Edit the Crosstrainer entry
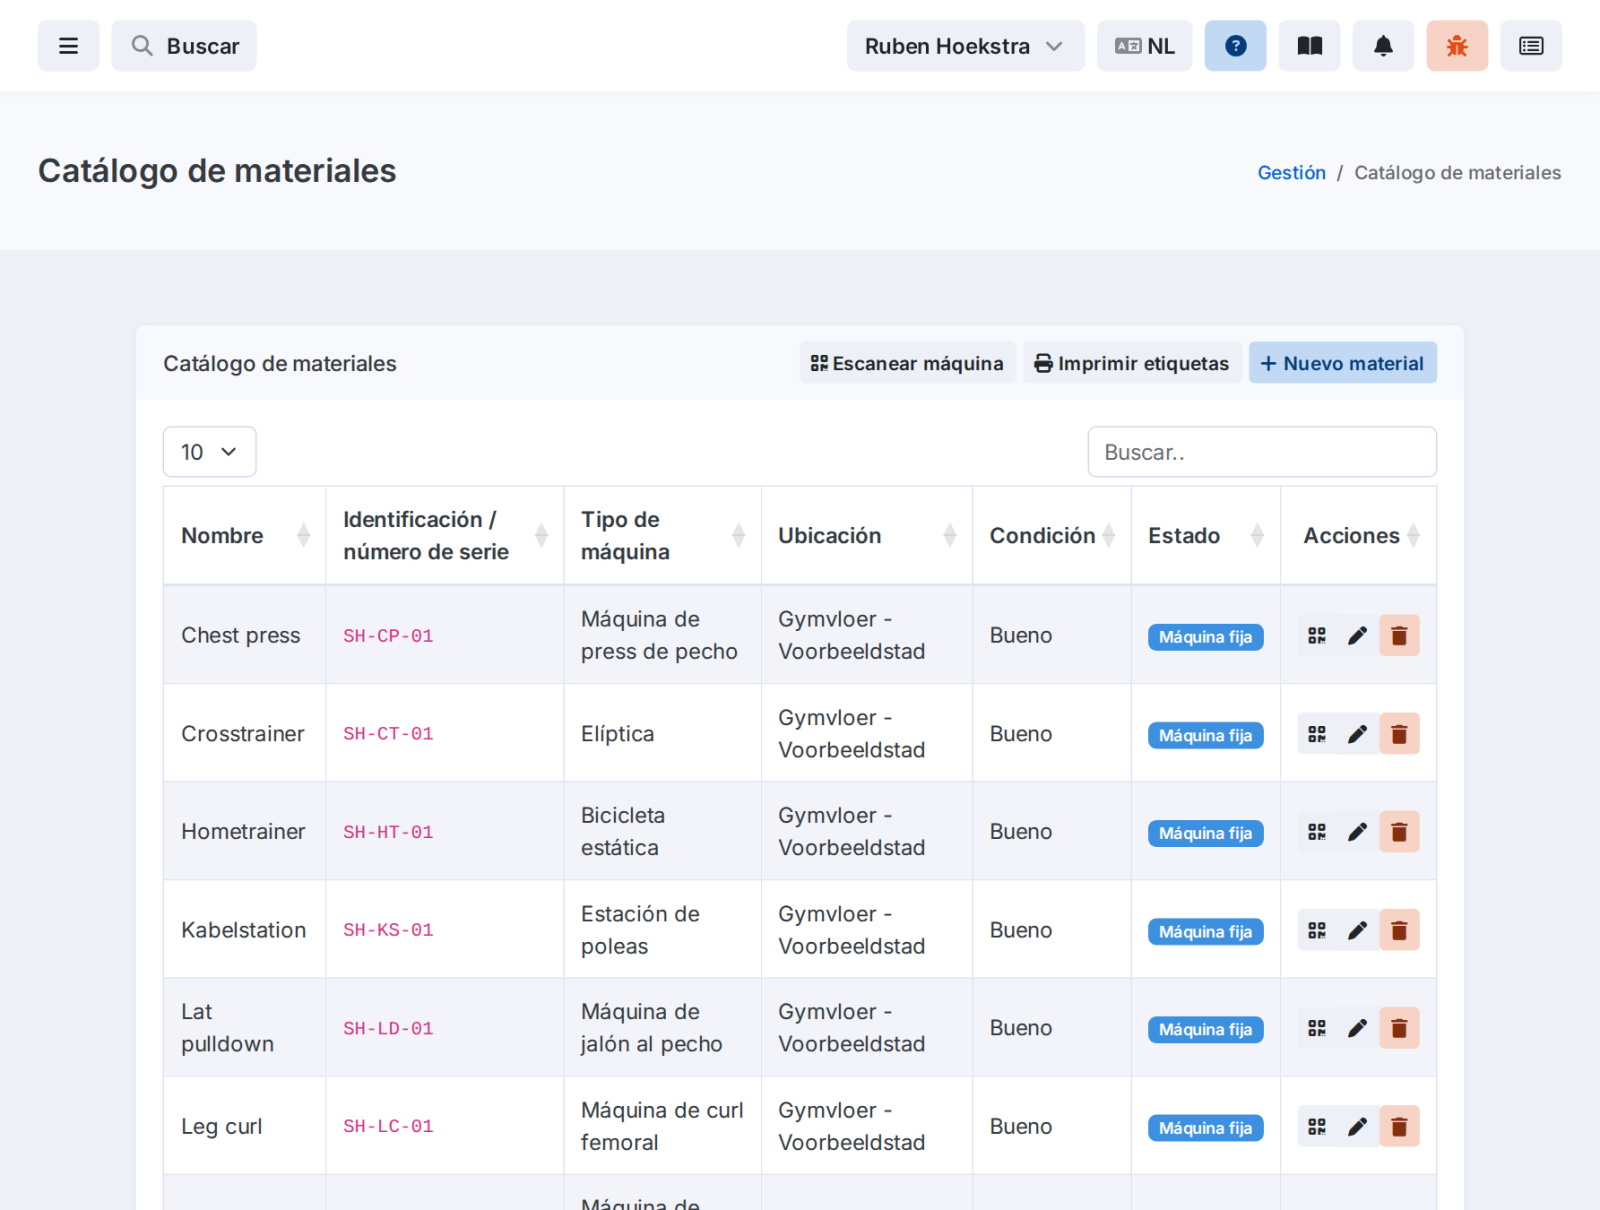 click(x=1357, y=734)
